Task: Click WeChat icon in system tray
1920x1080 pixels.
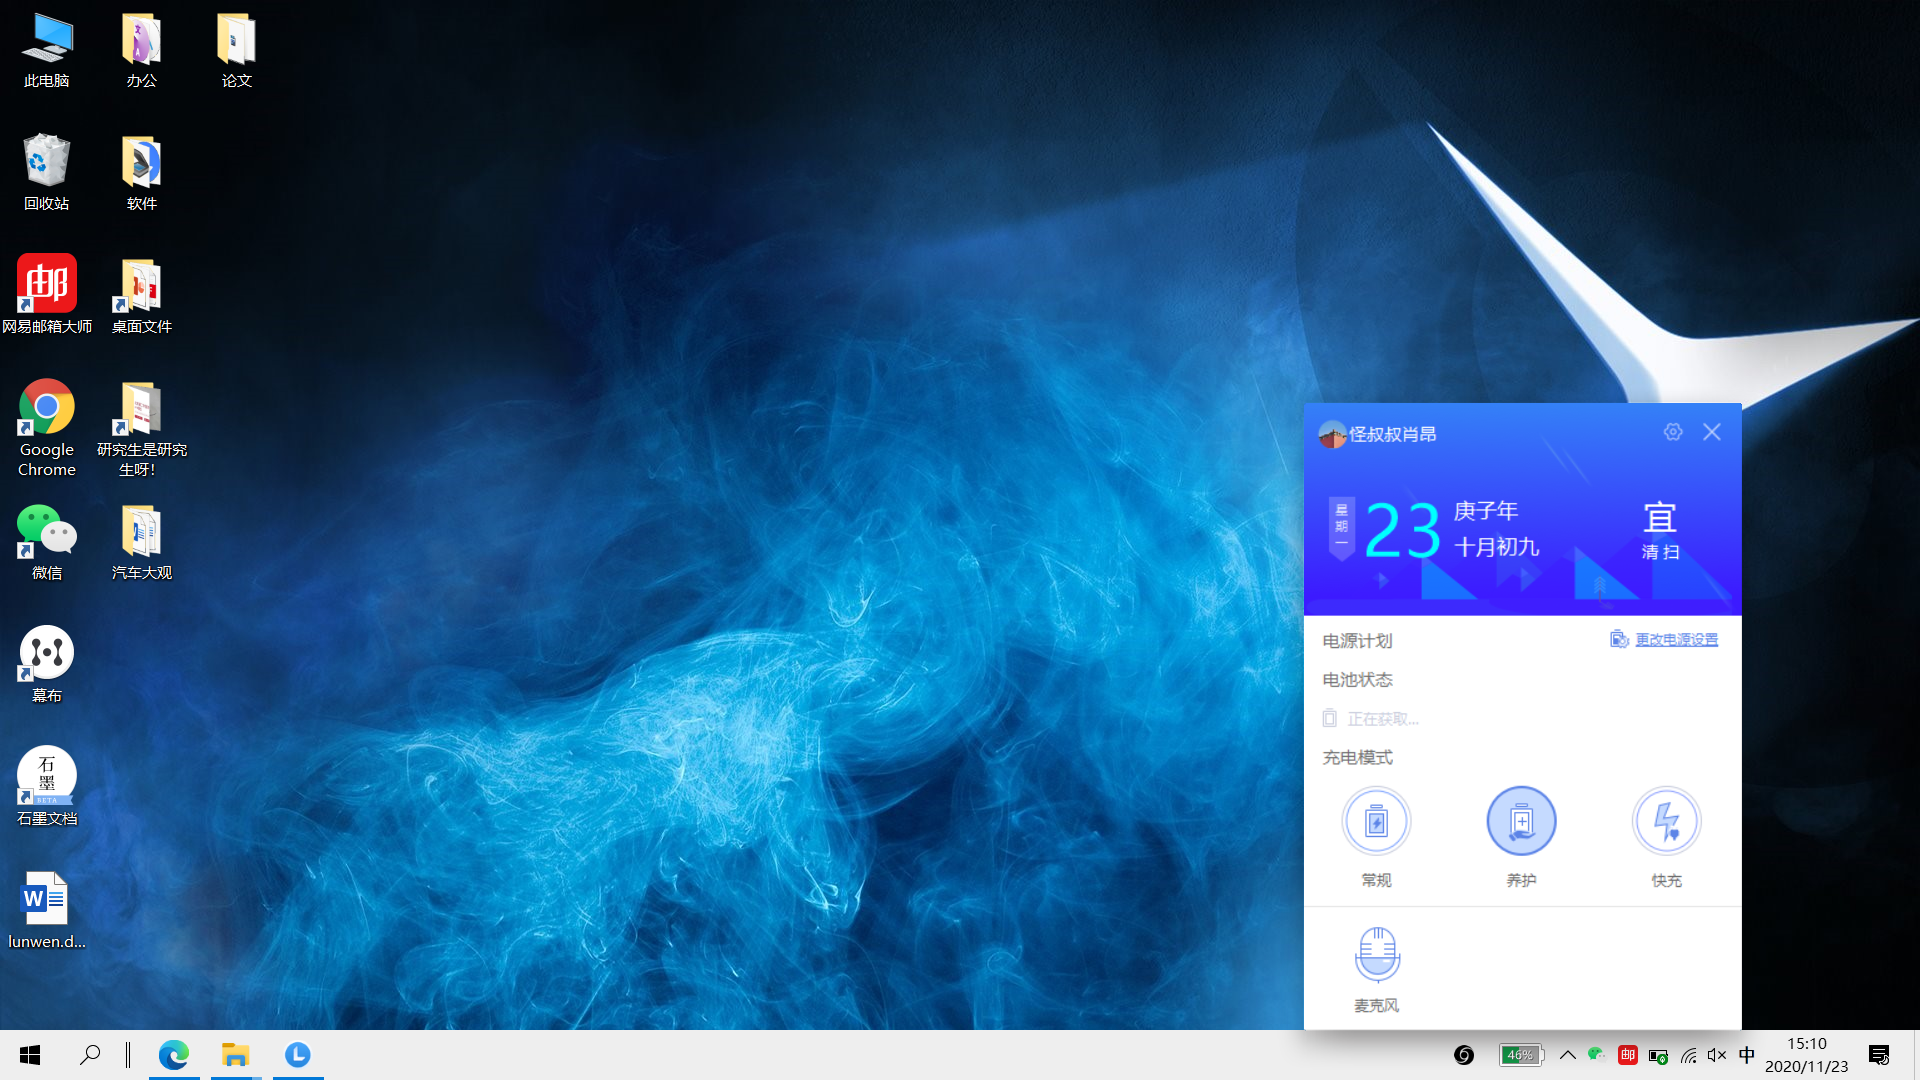Action: tap(1597, 1055)
